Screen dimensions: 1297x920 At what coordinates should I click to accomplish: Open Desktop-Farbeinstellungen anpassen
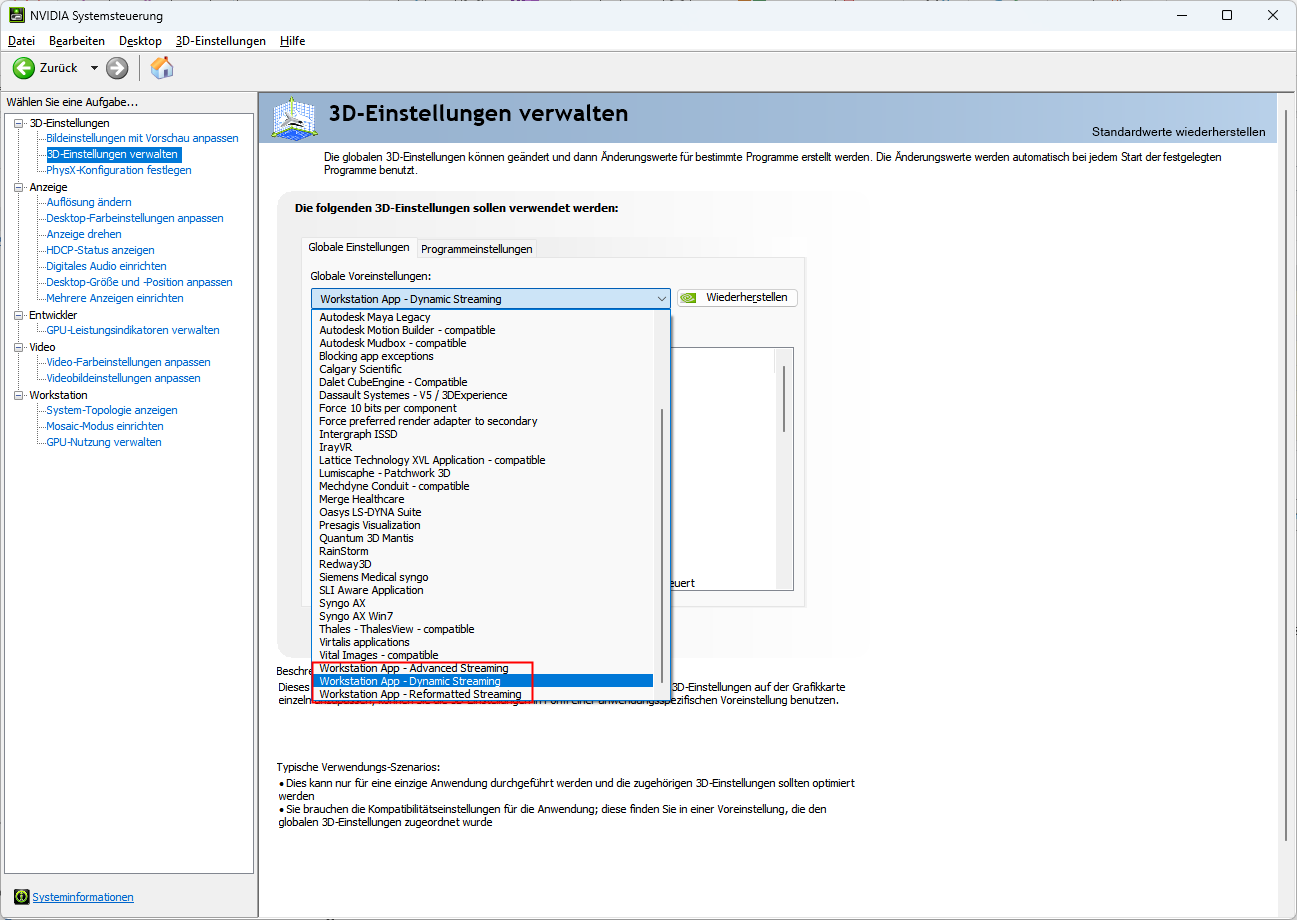(135, 218)
